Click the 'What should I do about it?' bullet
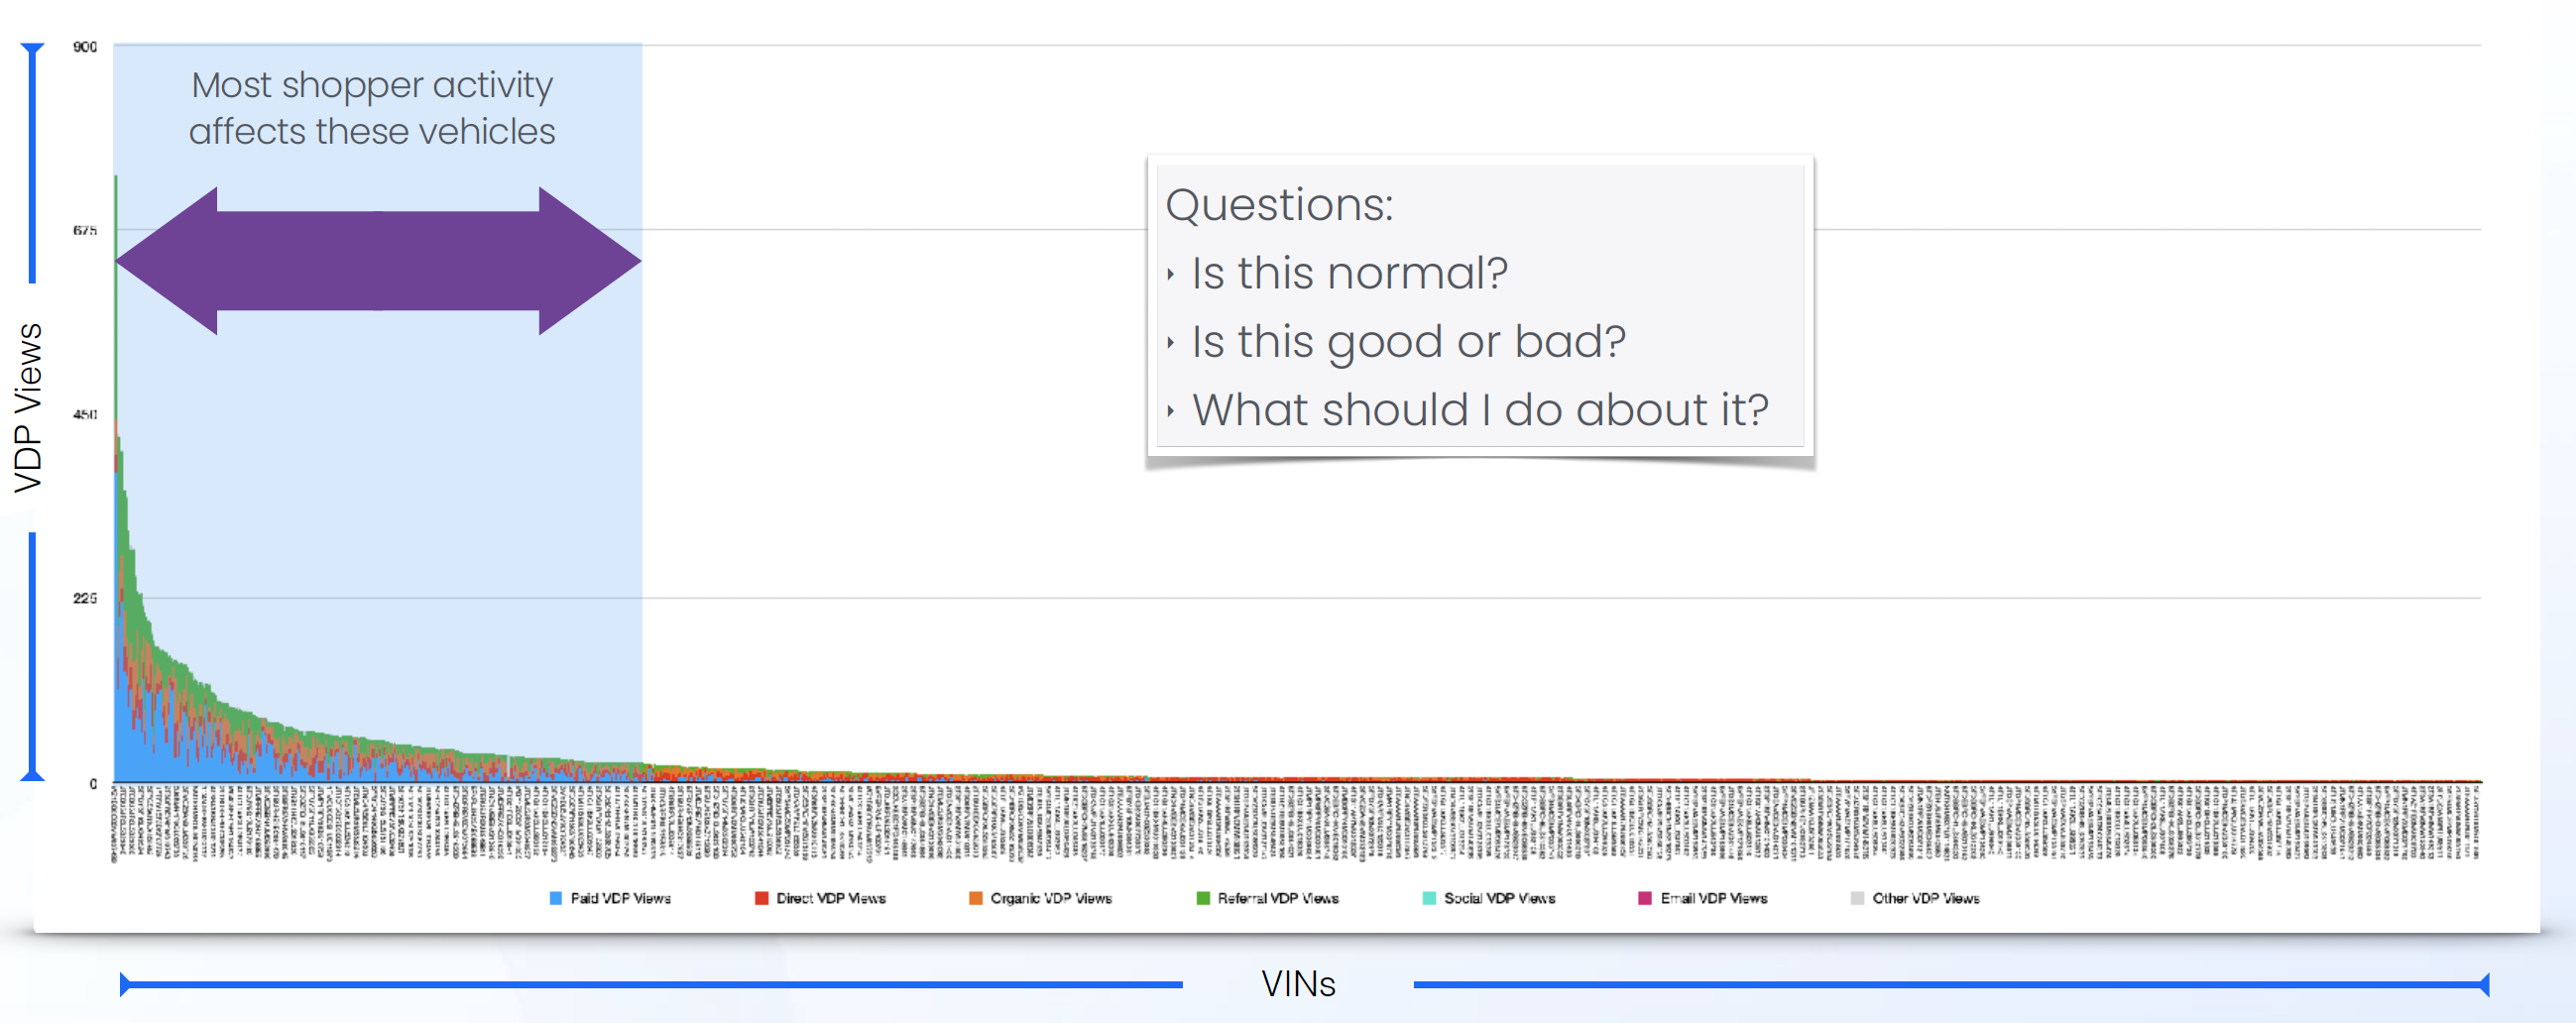Image resolution: width=2576 pixels, height=1023 pixels. [x=1481, y=410]
